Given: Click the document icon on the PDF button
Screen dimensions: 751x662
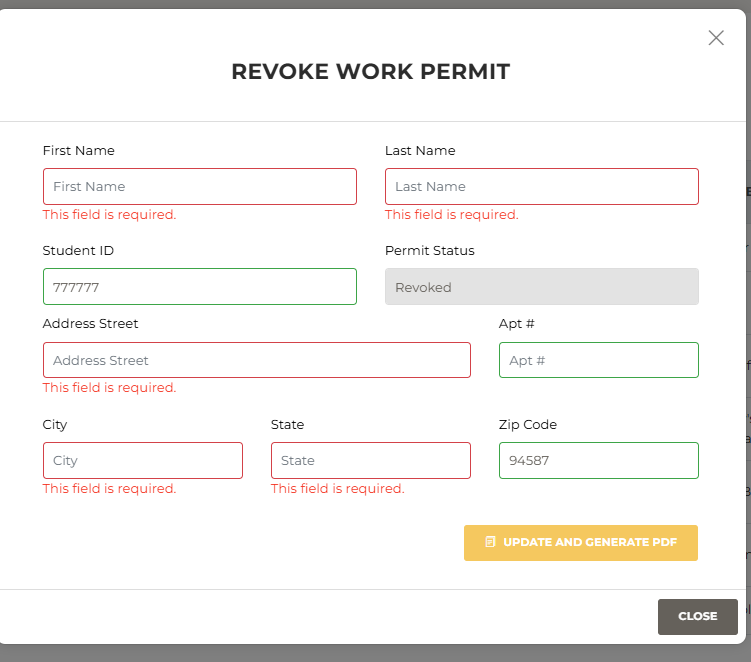Looking at the screenshot, I should coord(490,542).
